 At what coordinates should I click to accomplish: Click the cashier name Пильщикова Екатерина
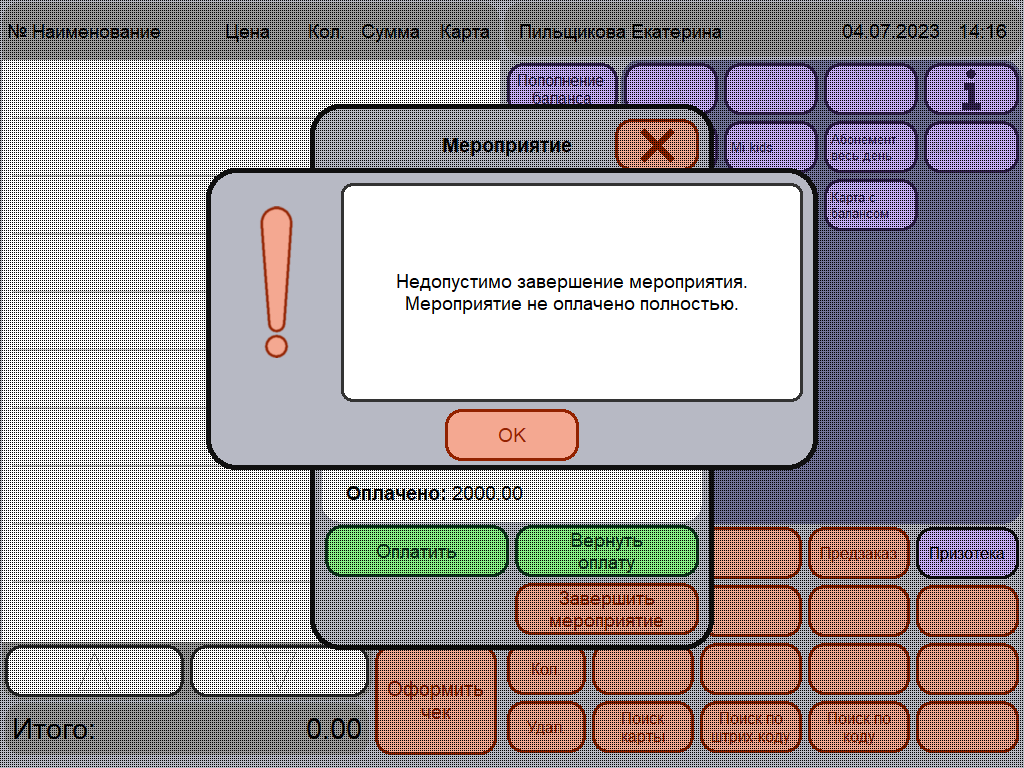(x=620, y=31)
